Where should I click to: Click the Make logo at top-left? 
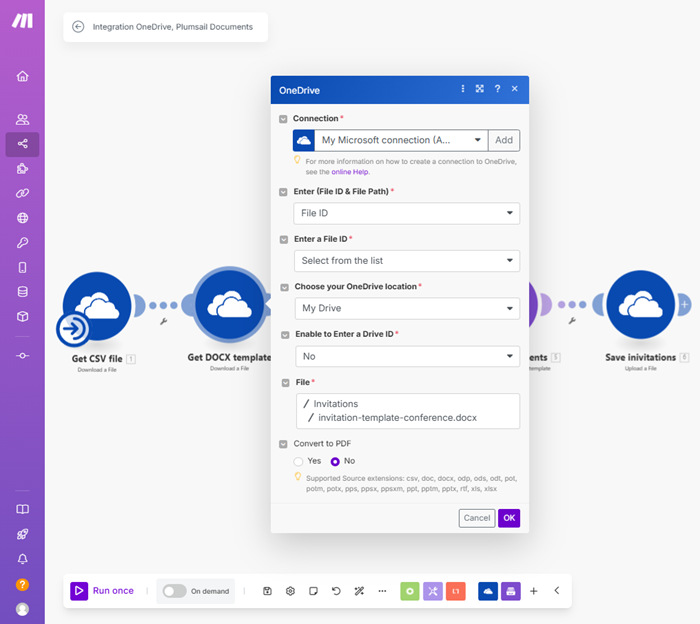(x=22, y=21)
